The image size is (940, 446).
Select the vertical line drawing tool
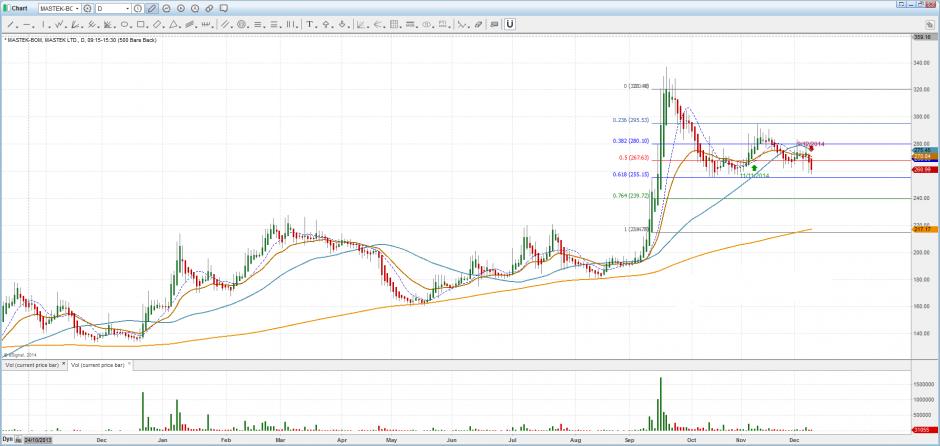pos(43,25)
